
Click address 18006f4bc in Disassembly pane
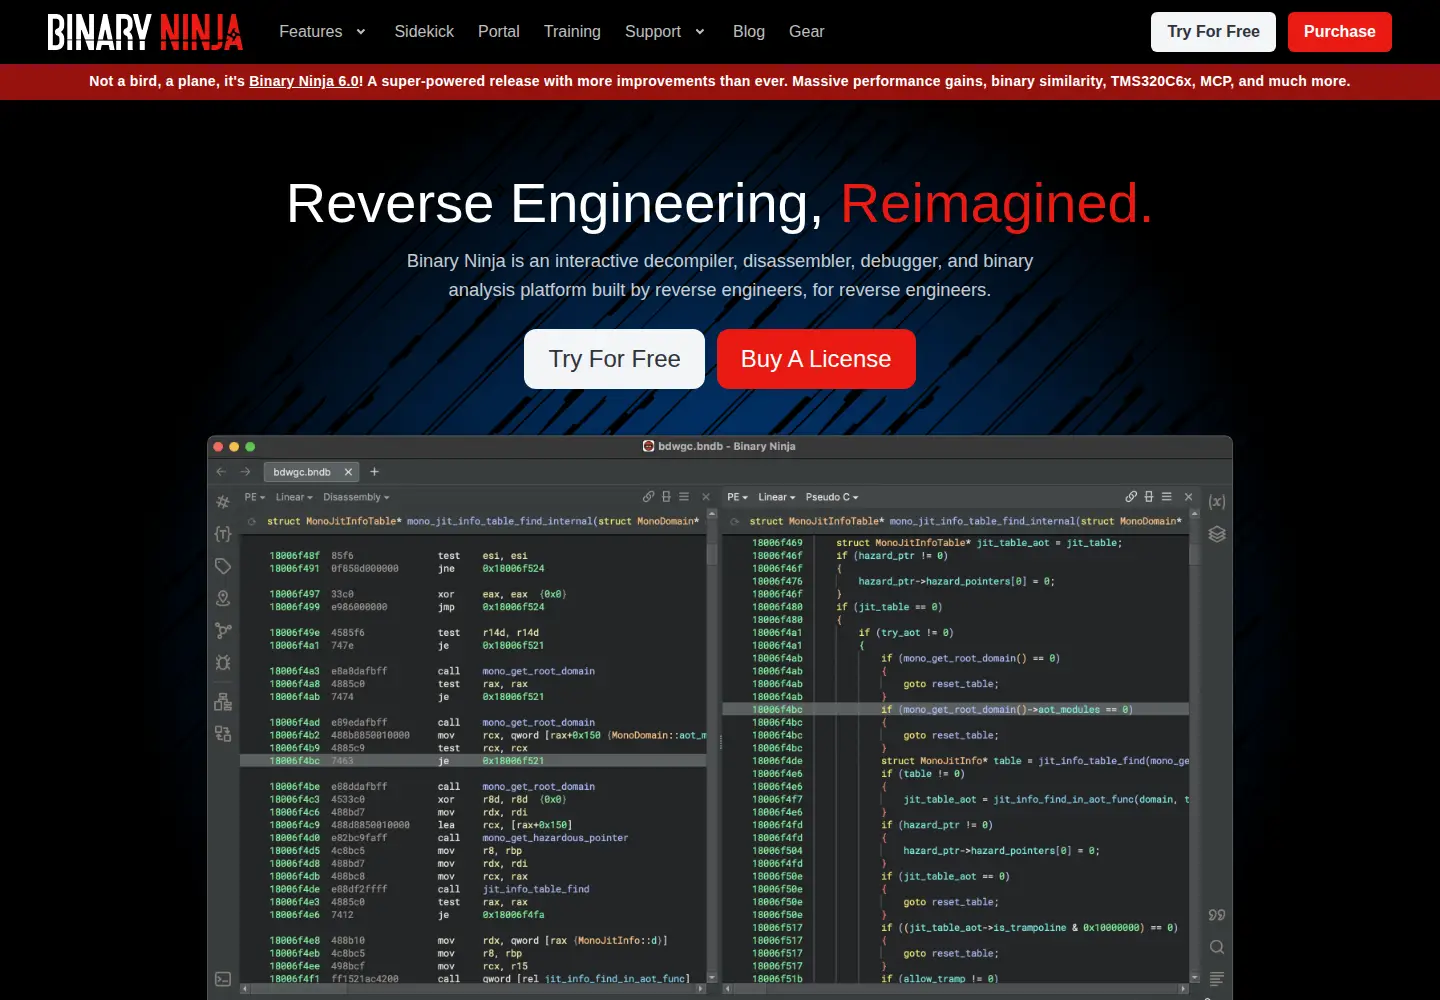click(x=295, y=761)
